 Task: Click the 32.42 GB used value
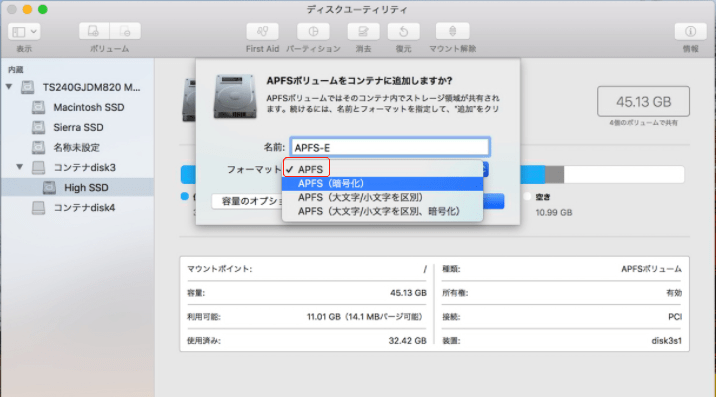(x=407, y=340)
